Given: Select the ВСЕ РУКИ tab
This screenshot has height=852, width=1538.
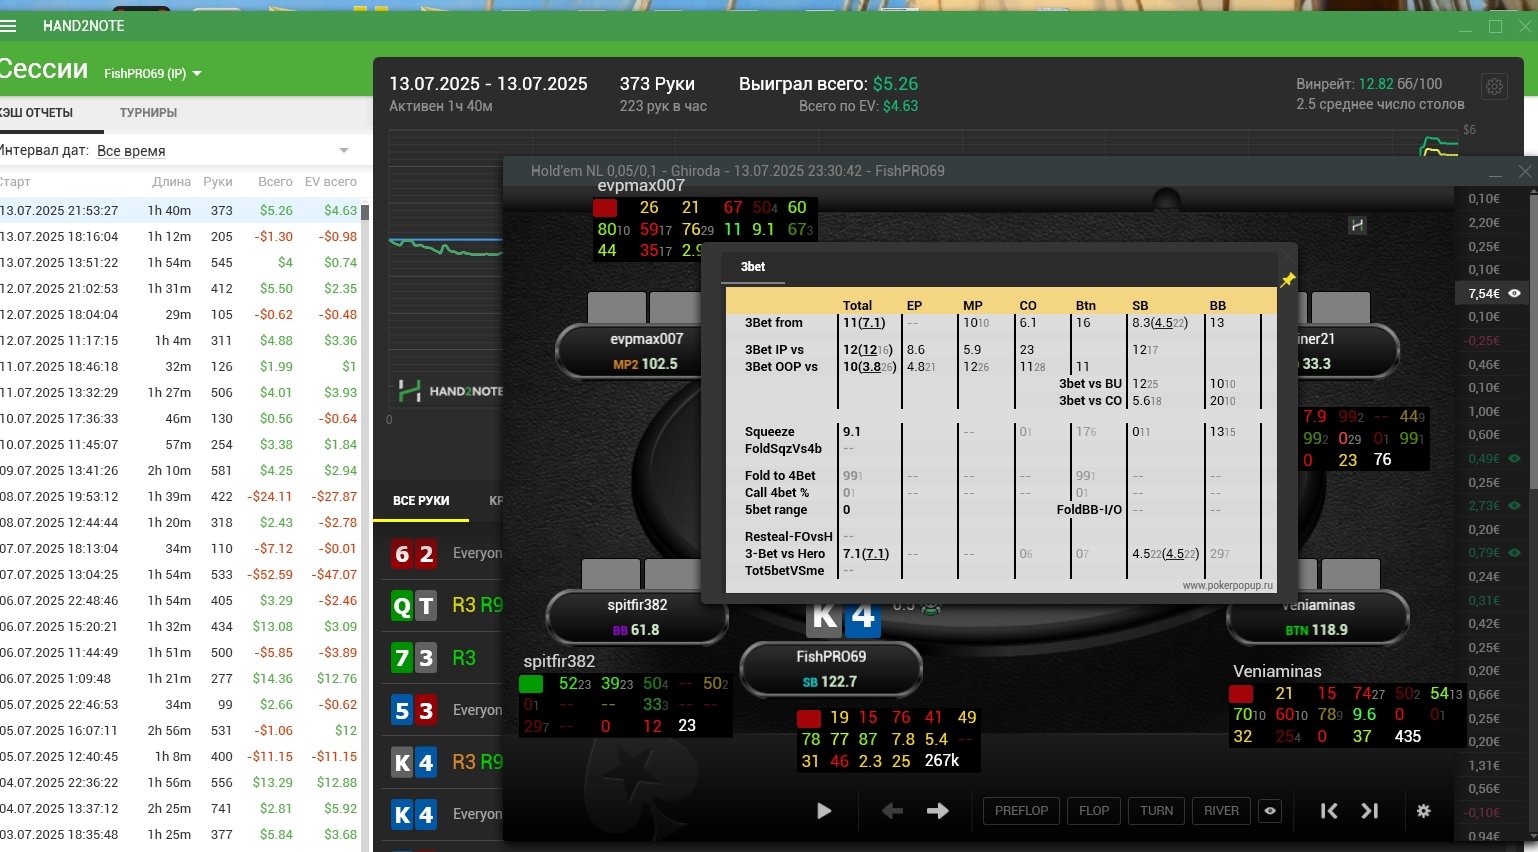Looking at the screenshot, I should point(421,501).
